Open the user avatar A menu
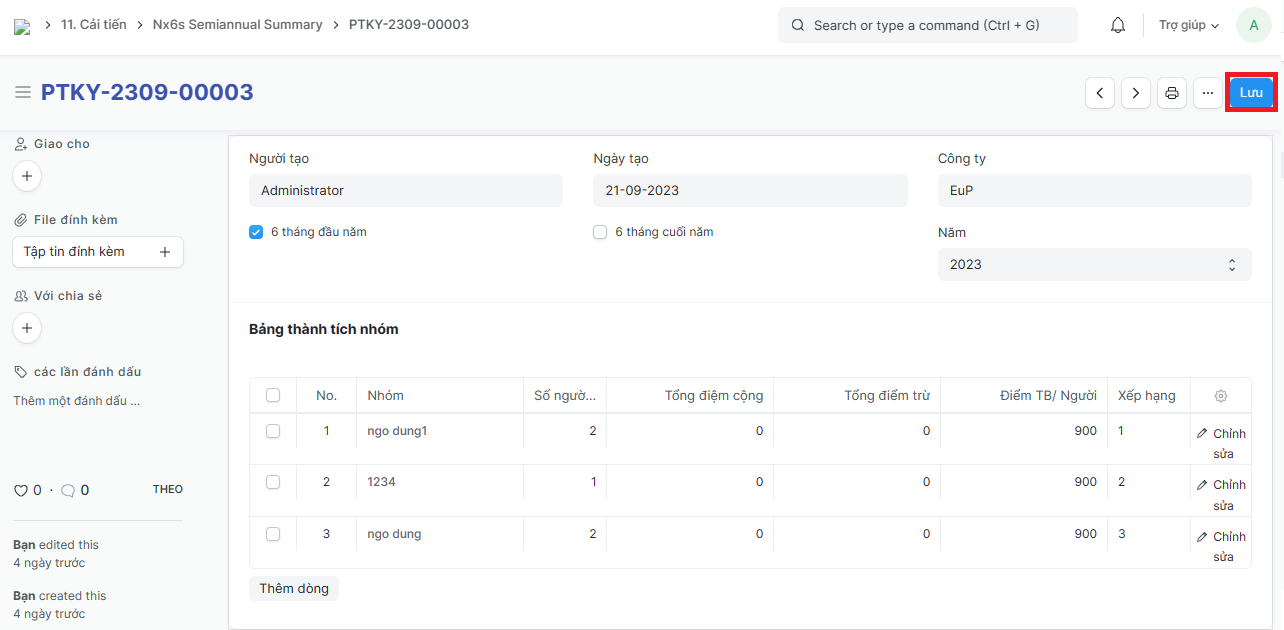This screenshot has height=630, width=1284. point(1253,25)
